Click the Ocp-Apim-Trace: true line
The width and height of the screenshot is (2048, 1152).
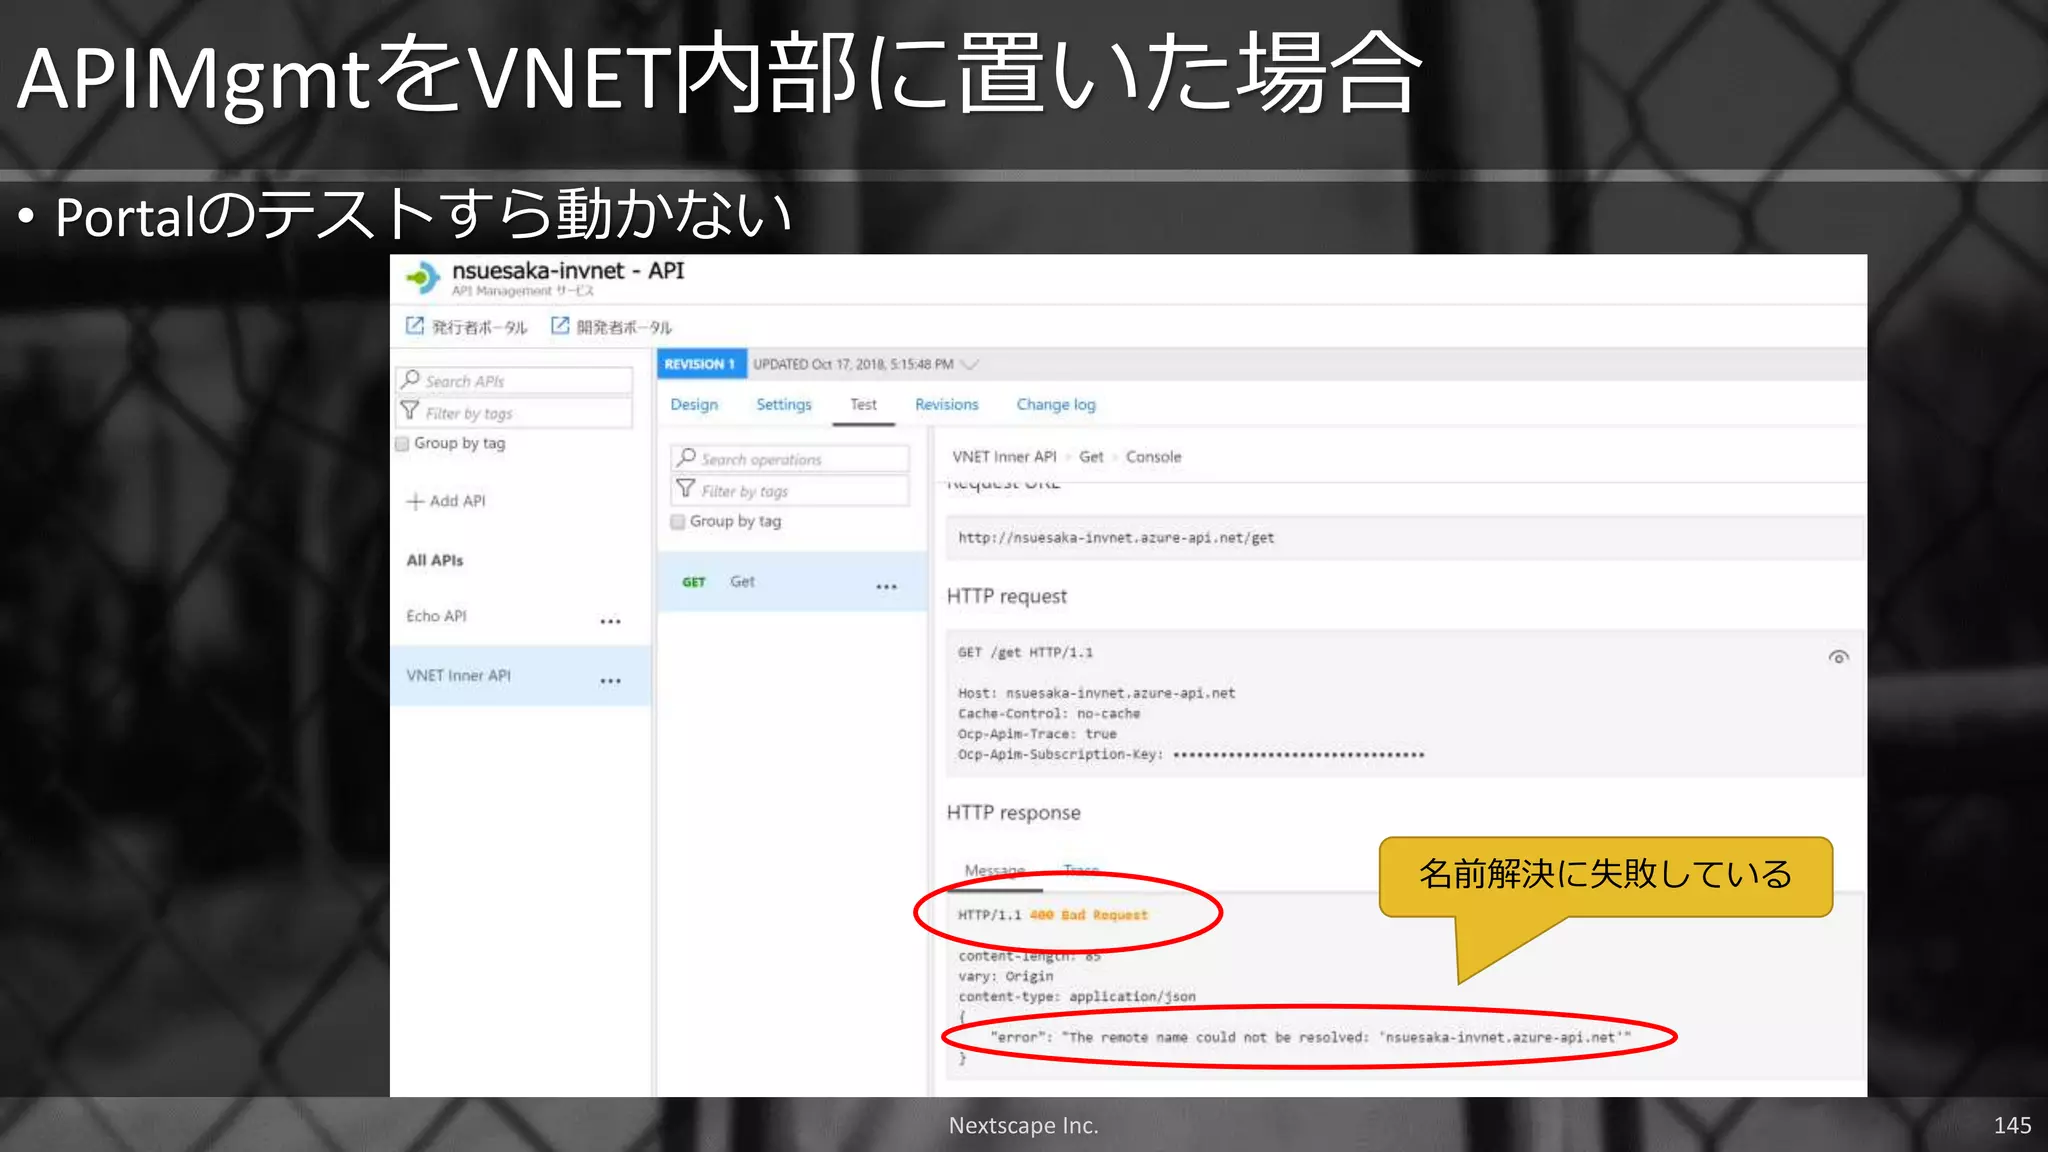coord(1037,734)
